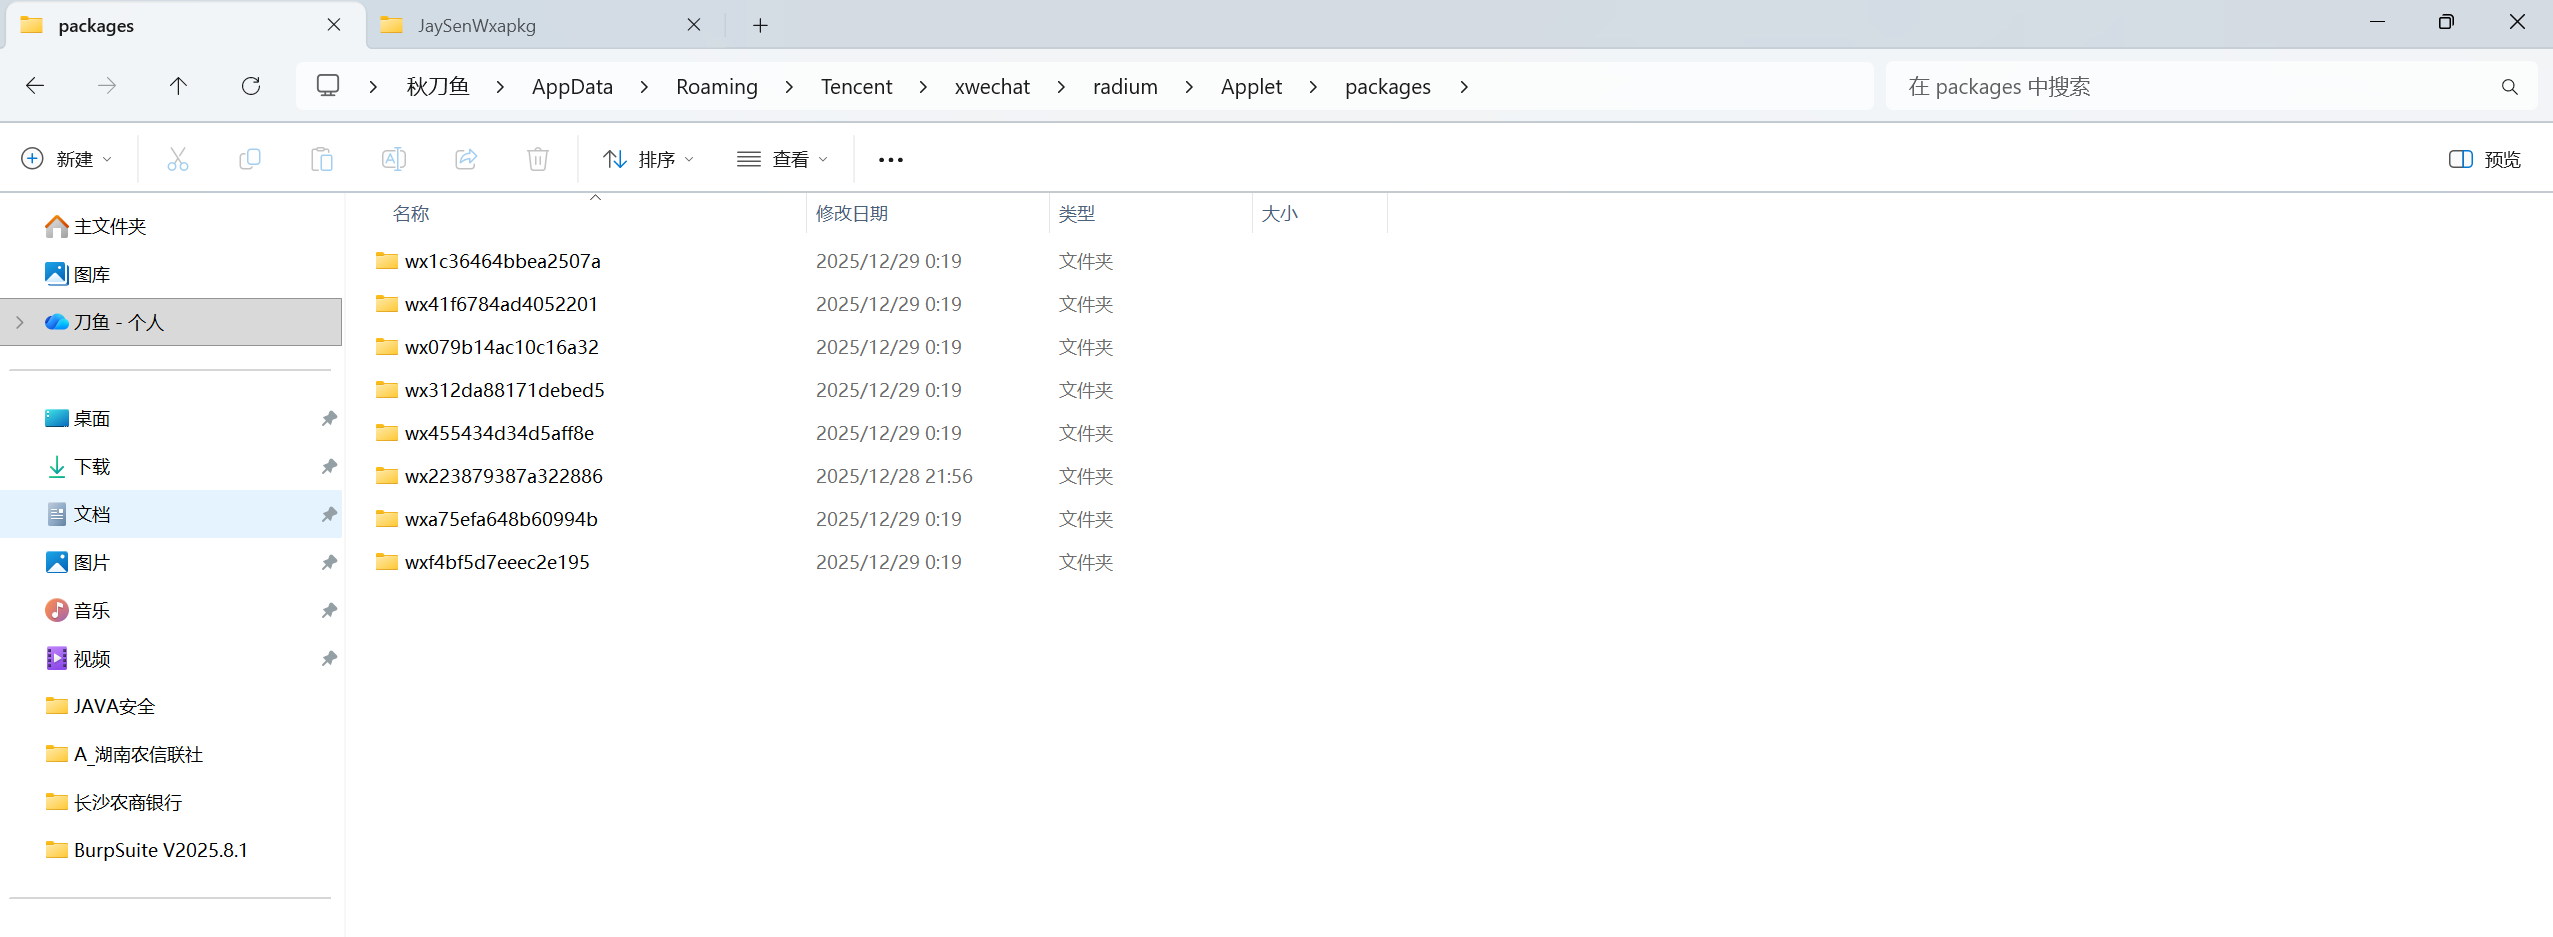The width and height of the screenshot is (2553, 937).
Task: Click the Rename icon in toolbar
Action: 394,159
